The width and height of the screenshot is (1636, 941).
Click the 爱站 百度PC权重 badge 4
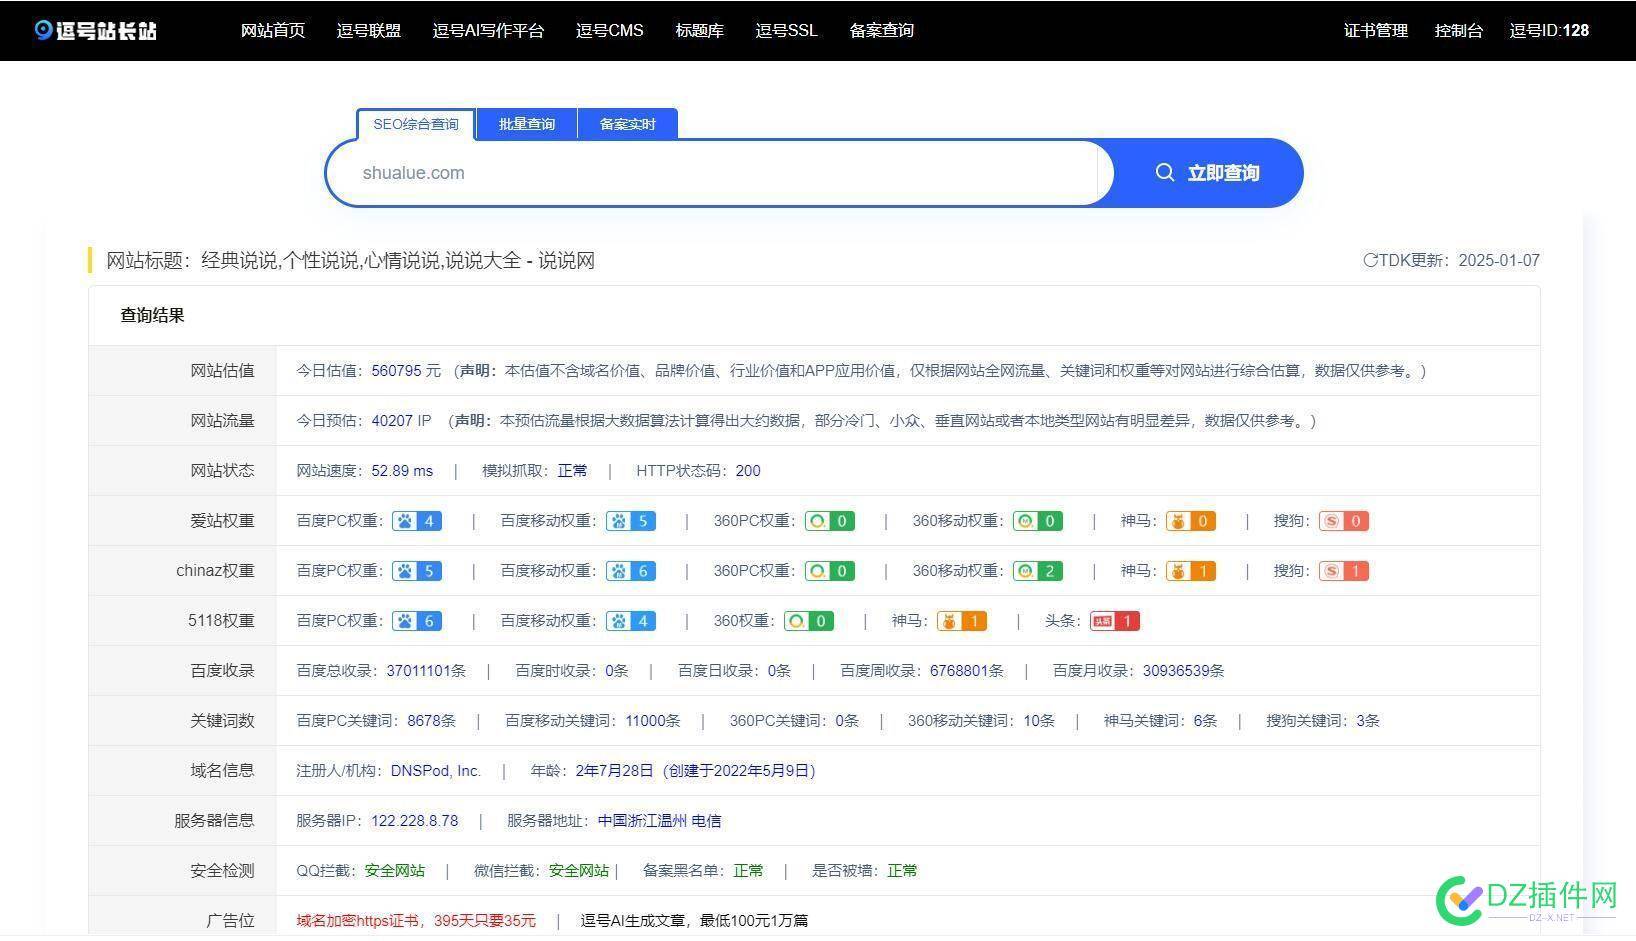click(417, 521)
